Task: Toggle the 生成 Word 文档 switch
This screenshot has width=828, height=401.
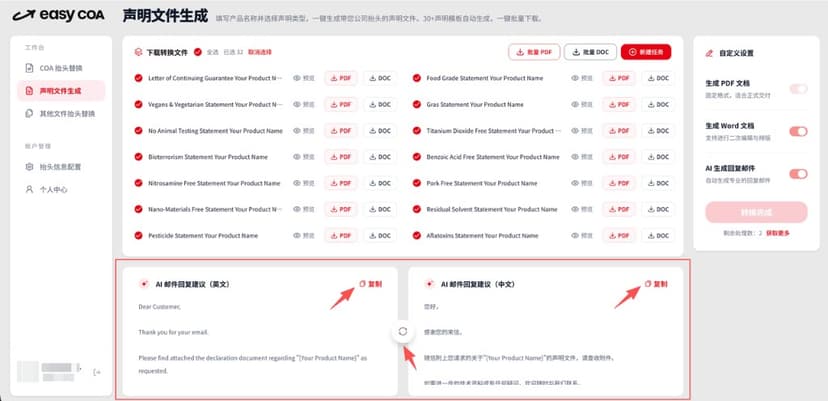Action: tap(798, 131)
